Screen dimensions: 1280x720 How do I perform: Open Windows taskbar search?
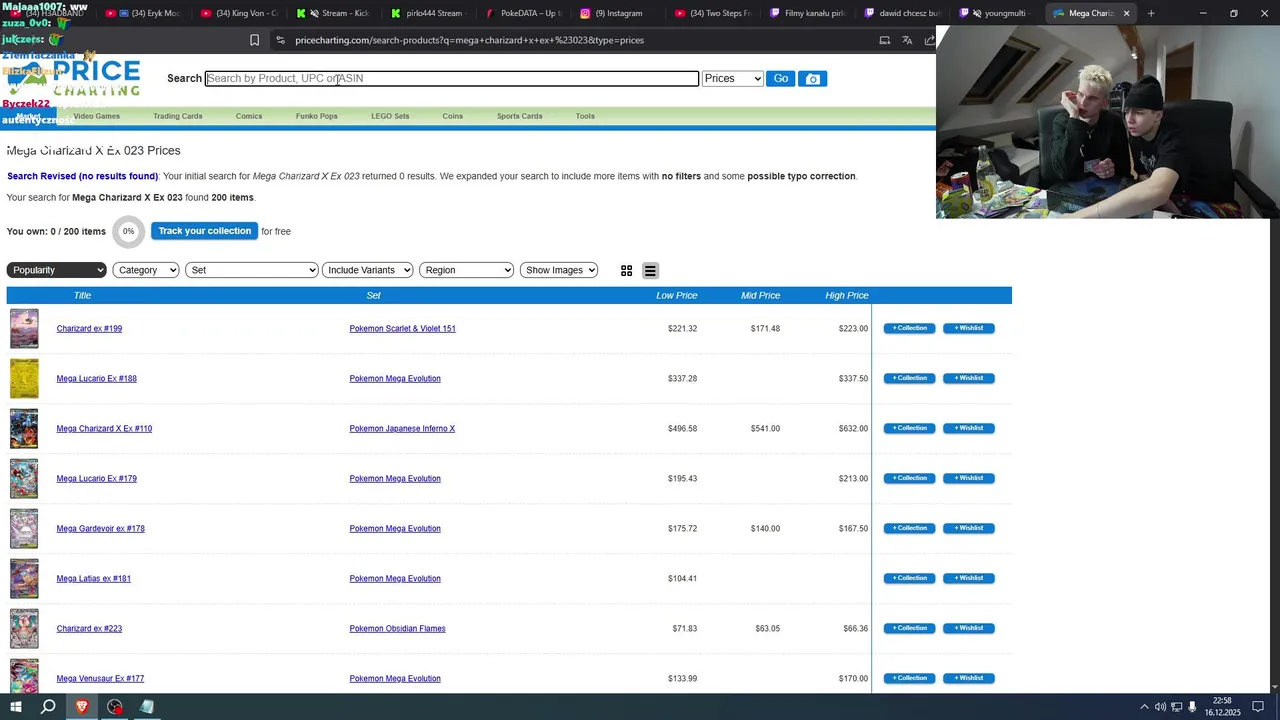(48, 707)
